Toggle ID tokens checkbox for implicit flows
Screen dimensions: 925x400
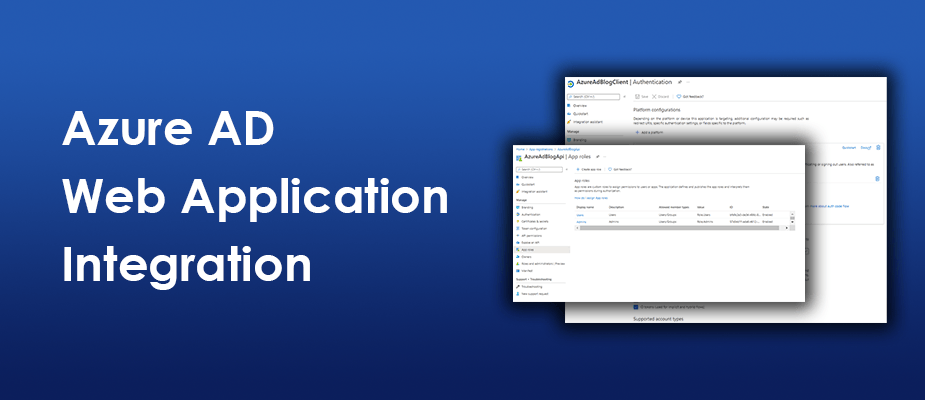tap(635, 307)
